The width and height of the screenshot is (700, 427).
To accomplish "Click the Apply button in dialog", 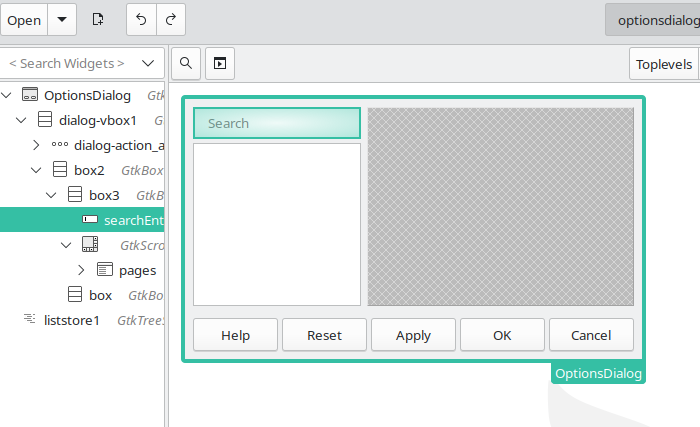I will (413, 335).
